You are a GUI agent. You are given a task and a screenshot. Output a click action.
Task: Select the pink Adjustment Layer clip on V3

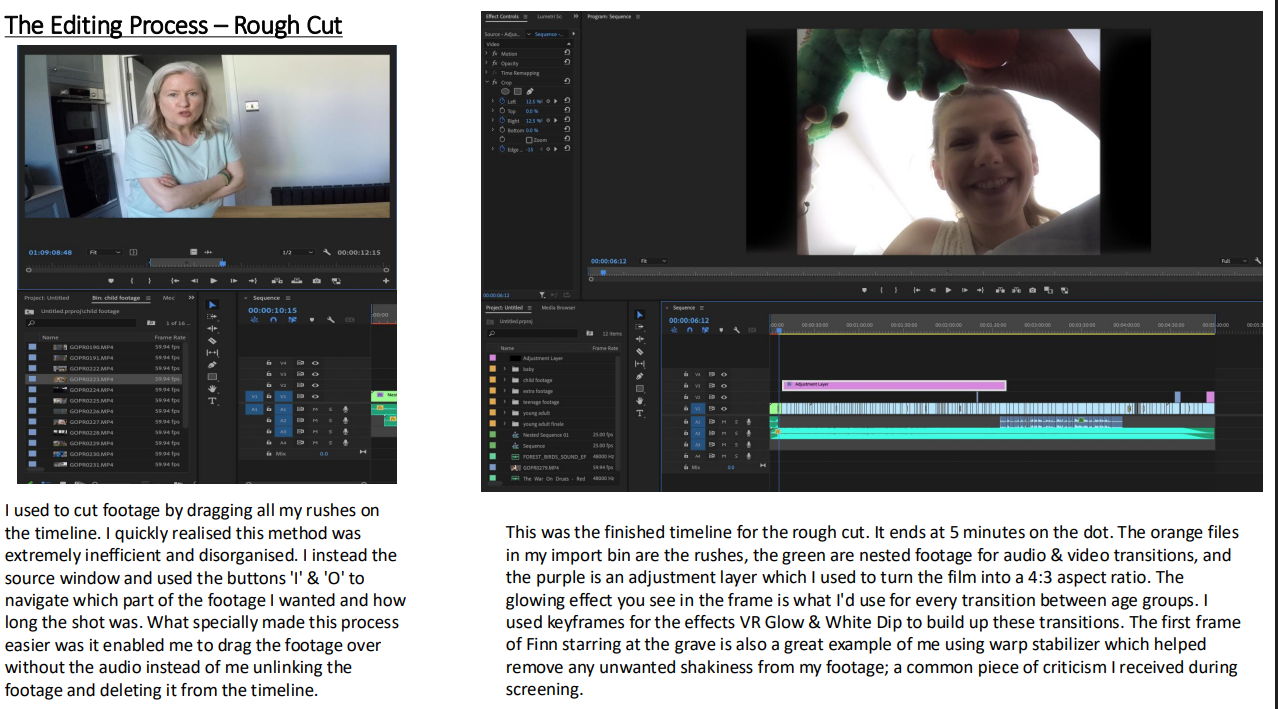[x=894, y=384]
